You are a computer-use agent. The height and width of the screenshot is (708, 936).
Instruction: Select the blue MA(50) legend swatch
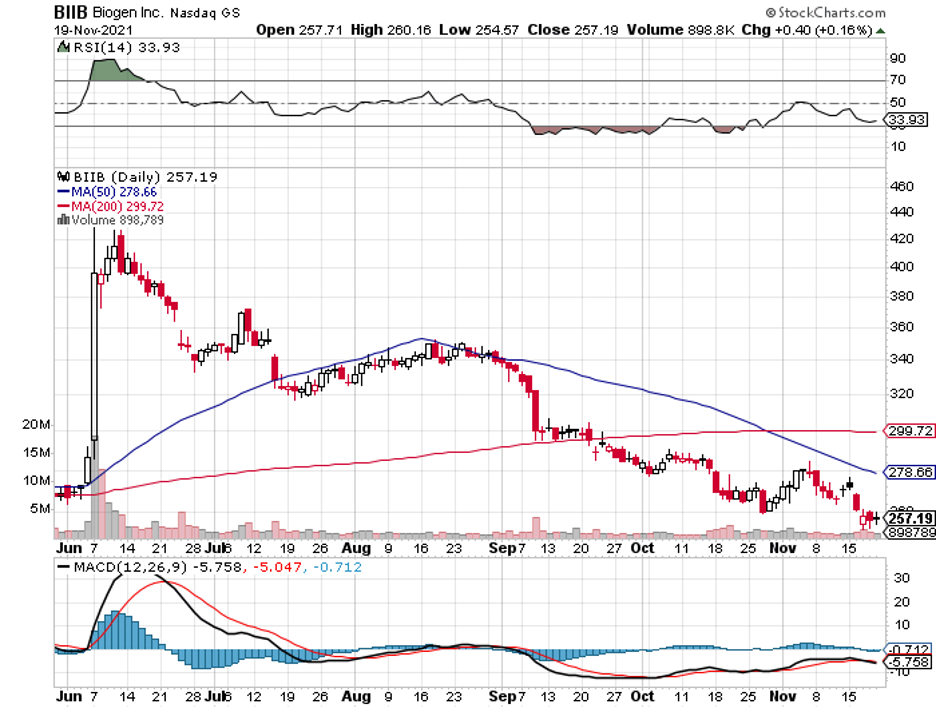pyautogui.click(x=63, y=191)
